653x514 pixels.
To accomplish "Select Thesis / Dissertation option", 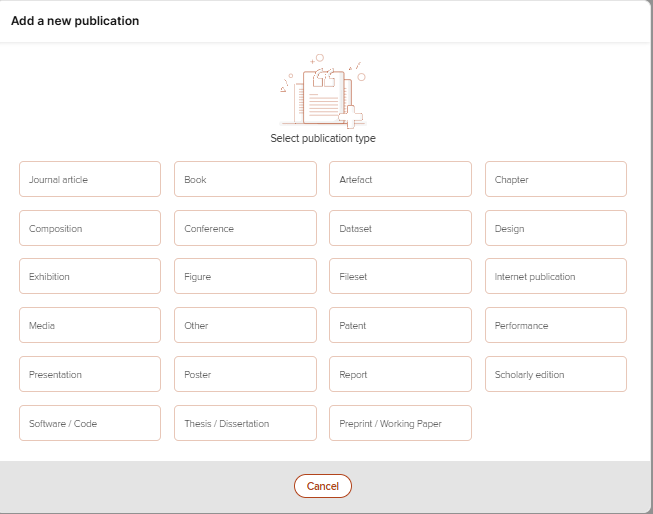I will point(245,423).
